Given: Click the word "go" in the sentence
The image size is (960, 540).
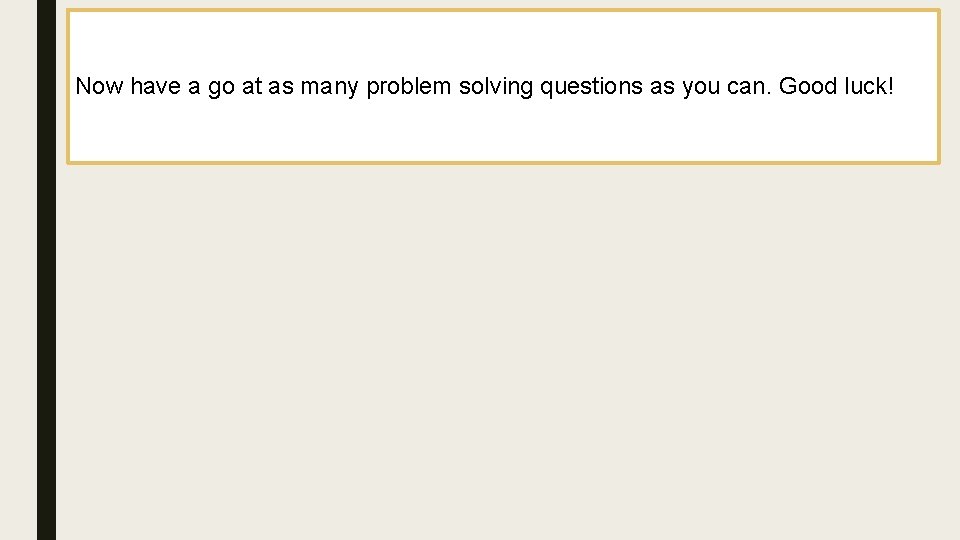Looking at the screenshot, I should (220, 87).
